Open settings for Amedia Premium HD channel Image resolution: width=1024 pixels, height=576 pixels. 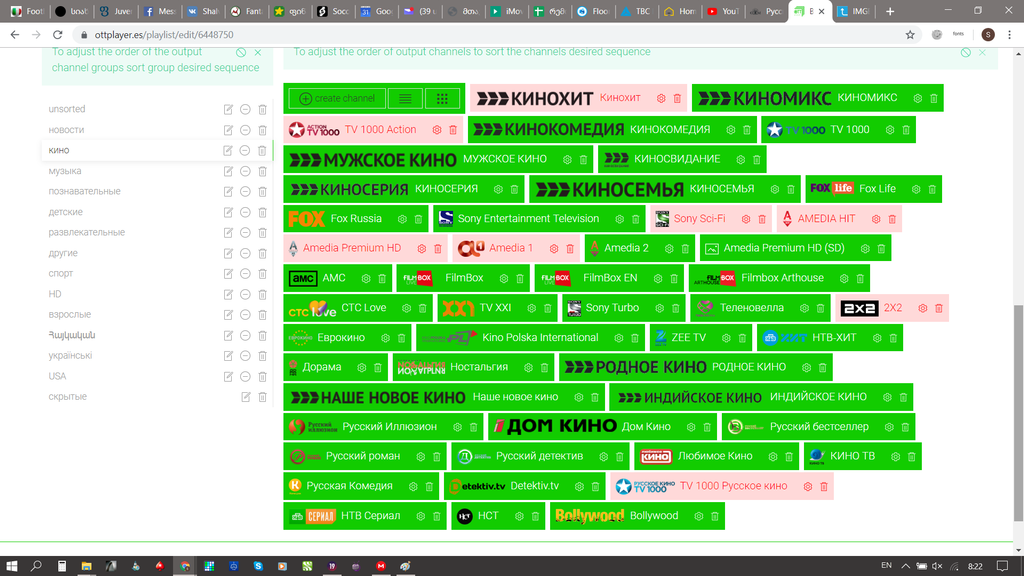[422, 249]
